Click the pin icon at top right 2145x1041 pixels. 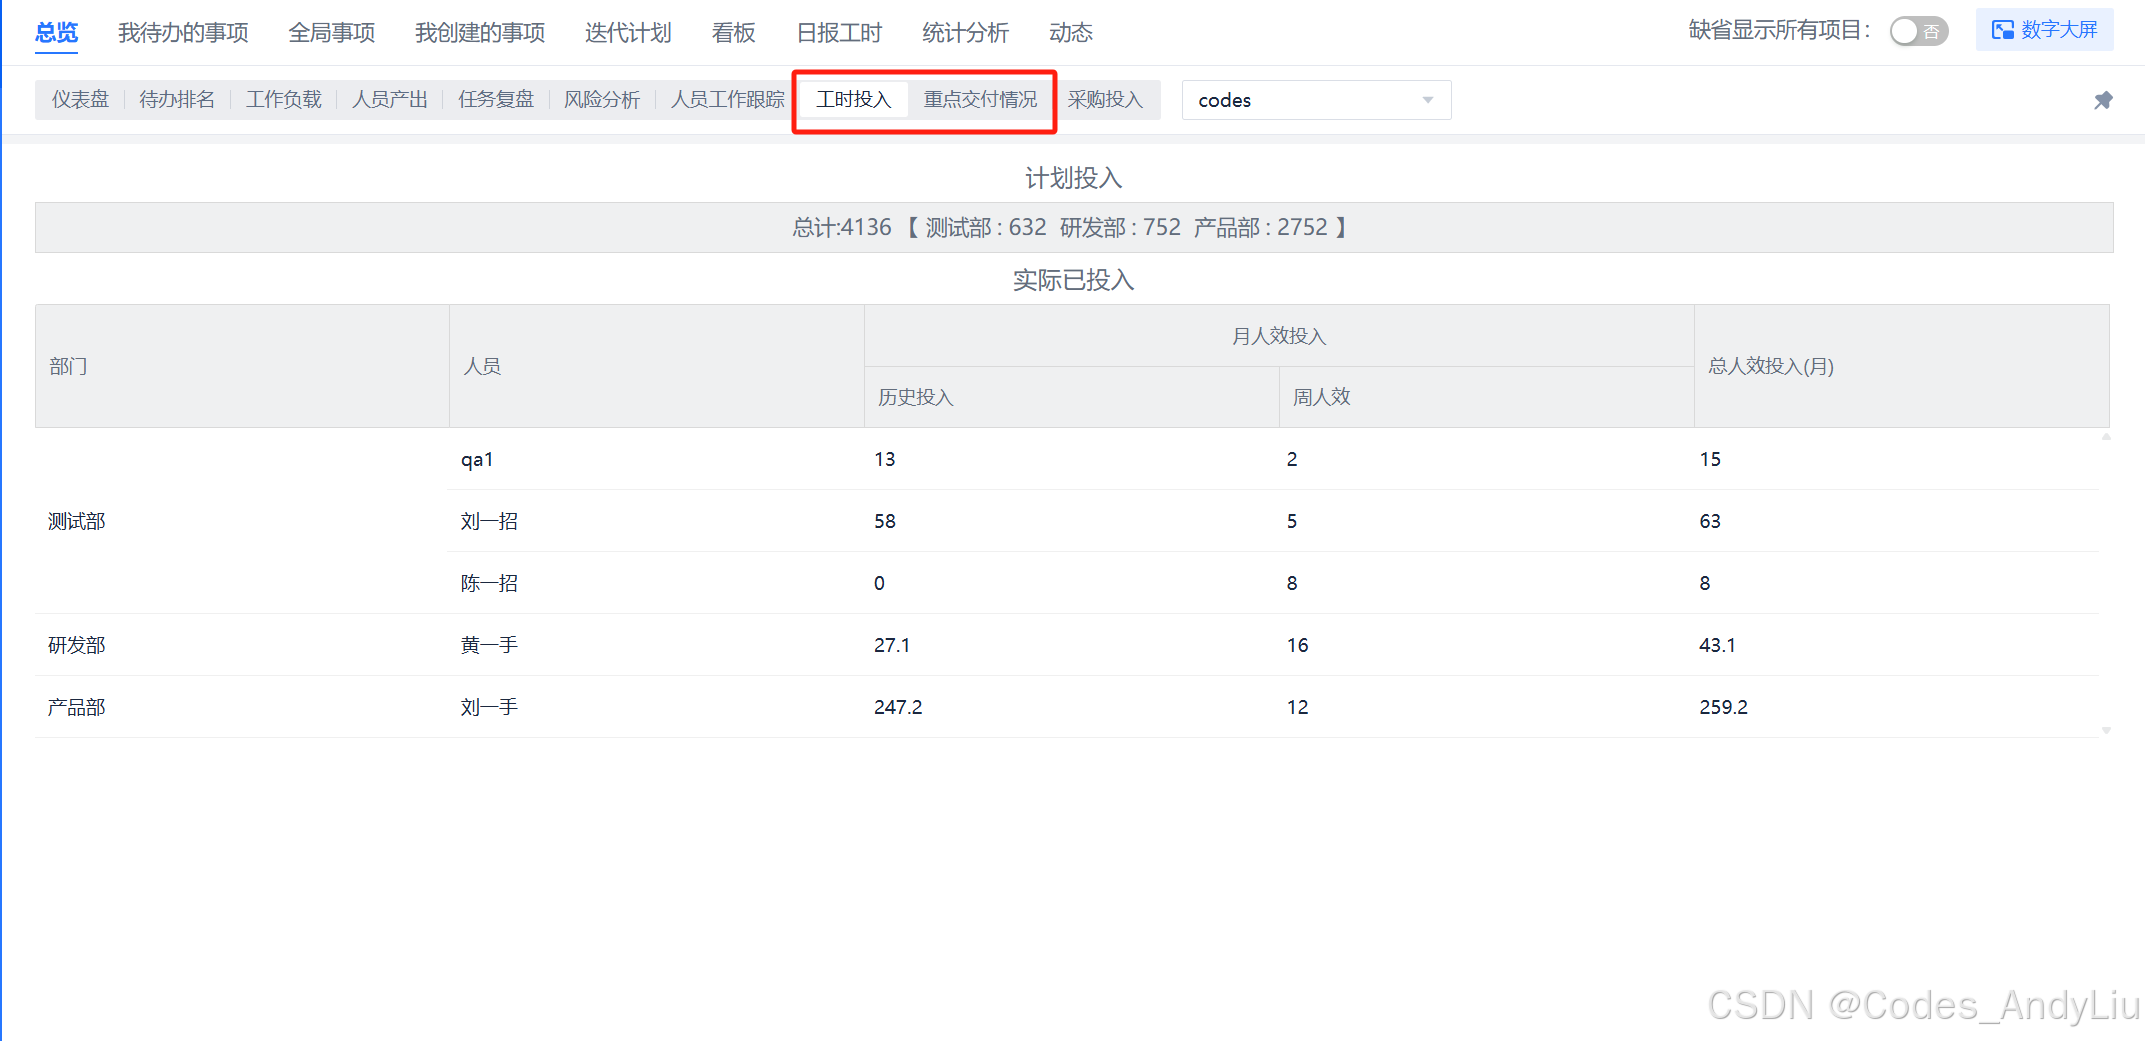[2103, 100]
